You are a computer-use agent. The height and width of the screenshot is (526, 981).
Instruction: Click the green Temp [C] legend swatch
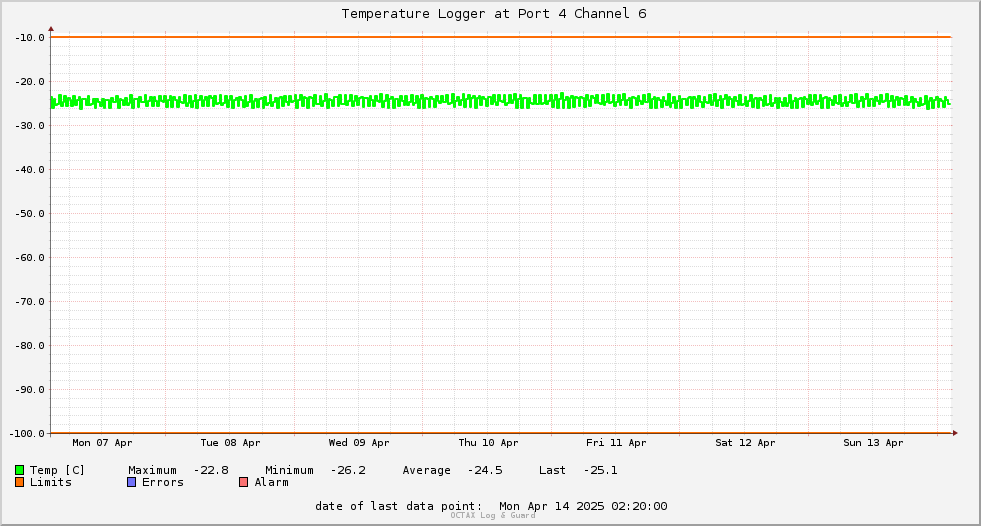(19, 470)
